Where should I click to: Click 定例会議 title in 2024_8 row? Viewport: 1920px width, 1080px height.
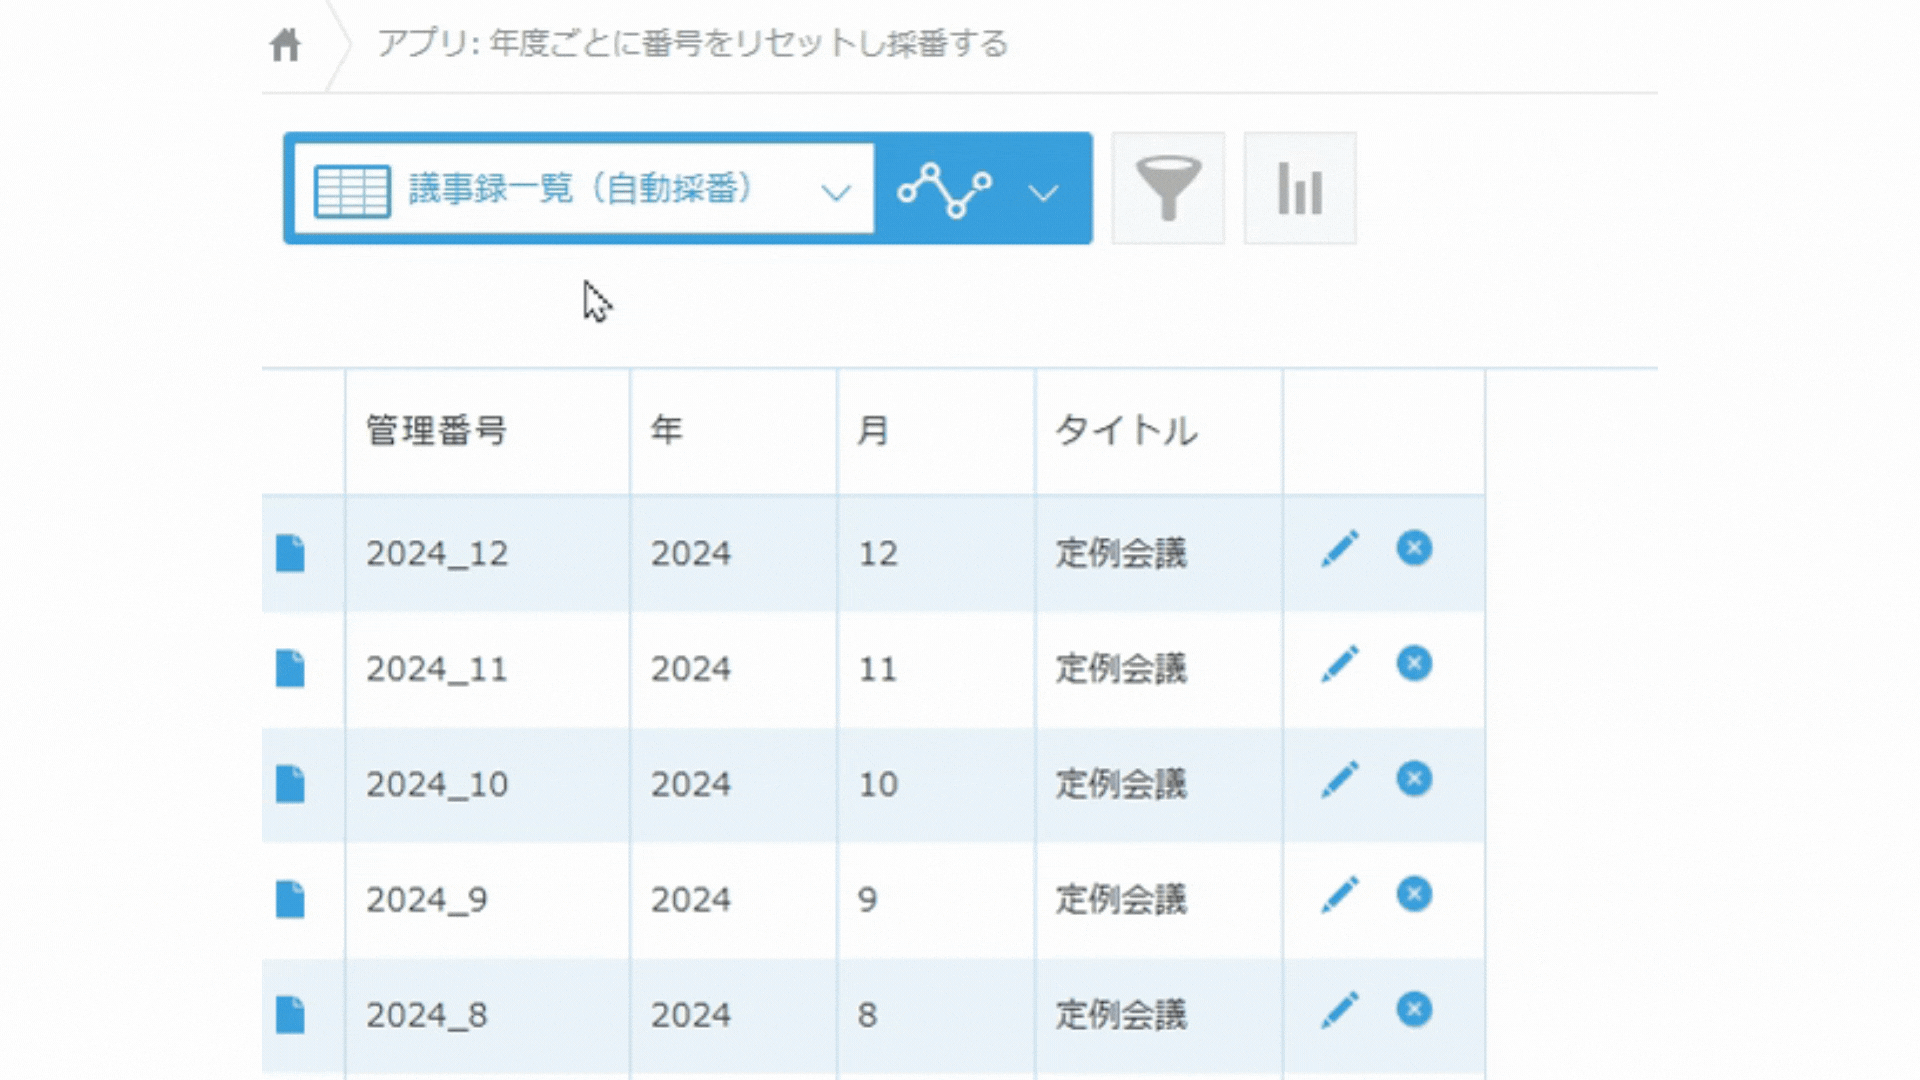point(1121,1014)
